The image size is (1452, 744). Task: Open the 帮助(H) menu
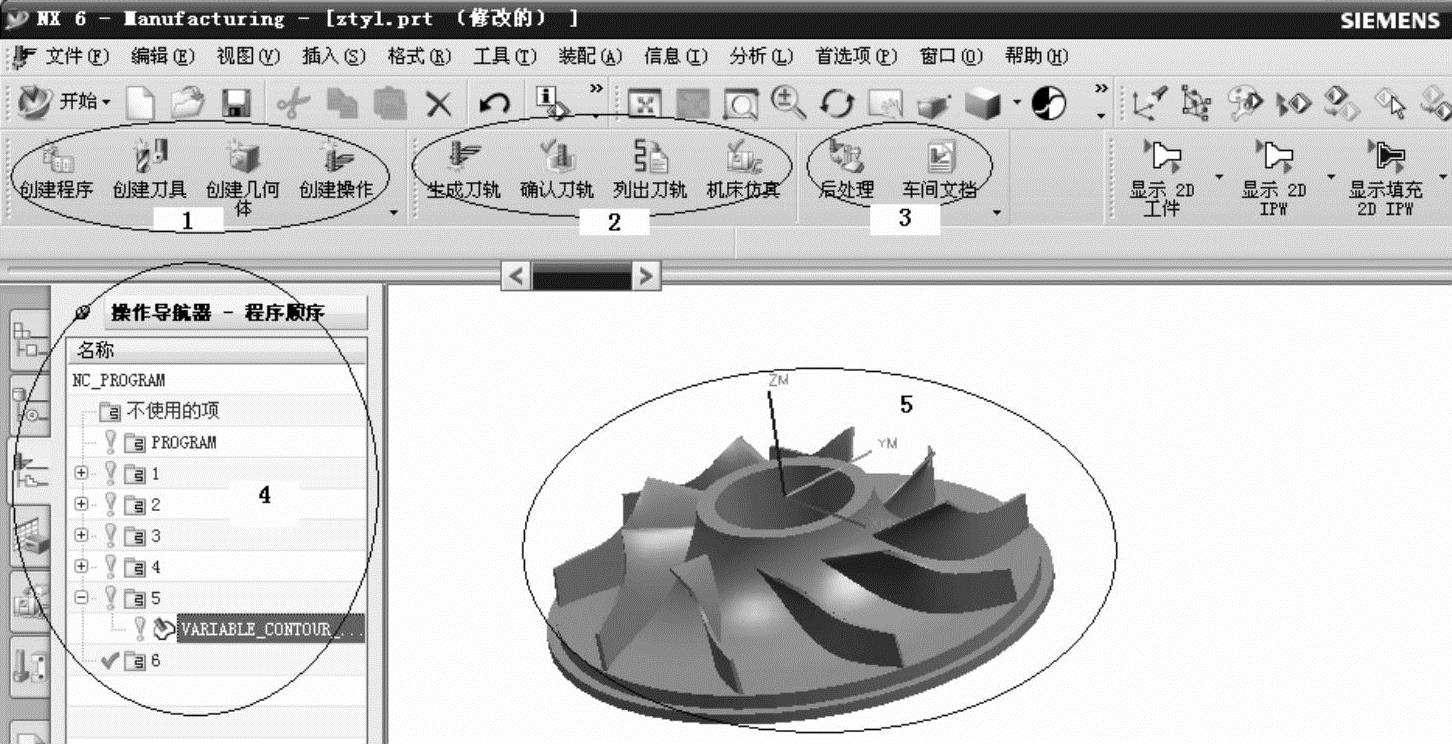click(1037, 56)
